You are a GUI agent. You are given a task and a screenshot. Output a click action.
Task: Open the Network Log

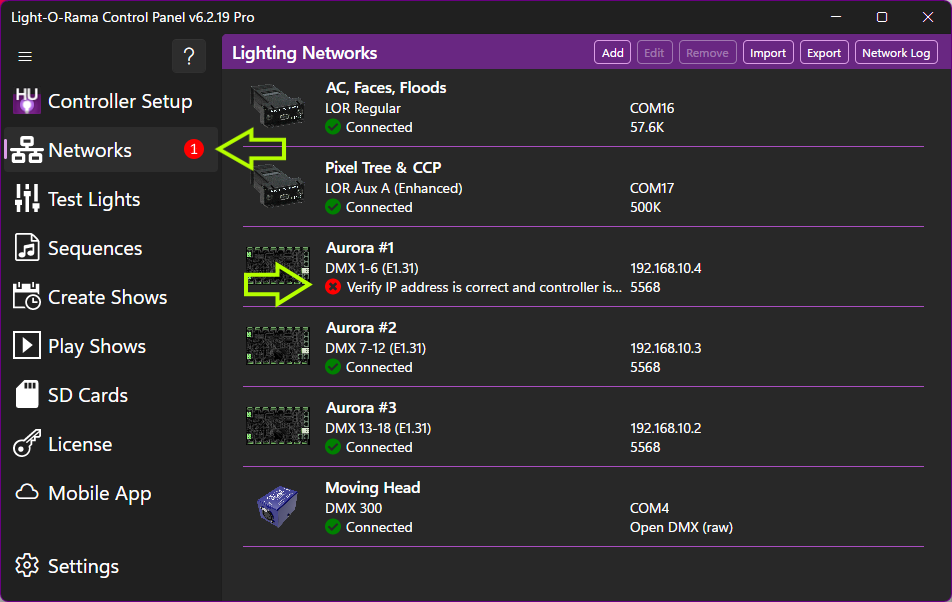(x=896, y=52)
